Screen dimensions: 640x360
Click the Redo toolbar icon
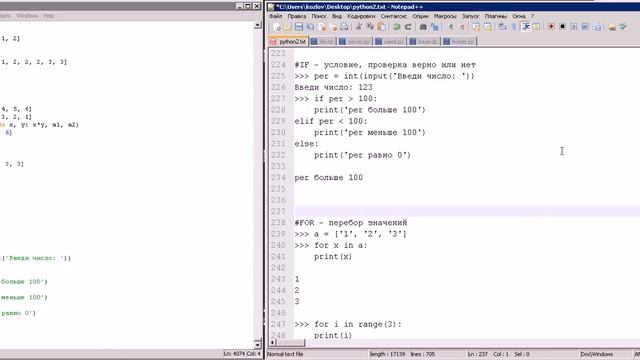(x=408, y=27)
